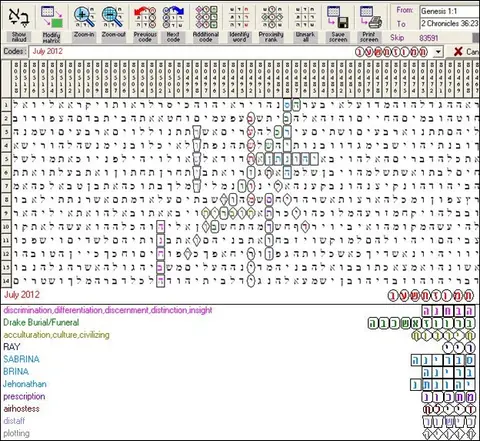Select the distaff code term
Screen dimensions: 480x441
click(14, 421)
